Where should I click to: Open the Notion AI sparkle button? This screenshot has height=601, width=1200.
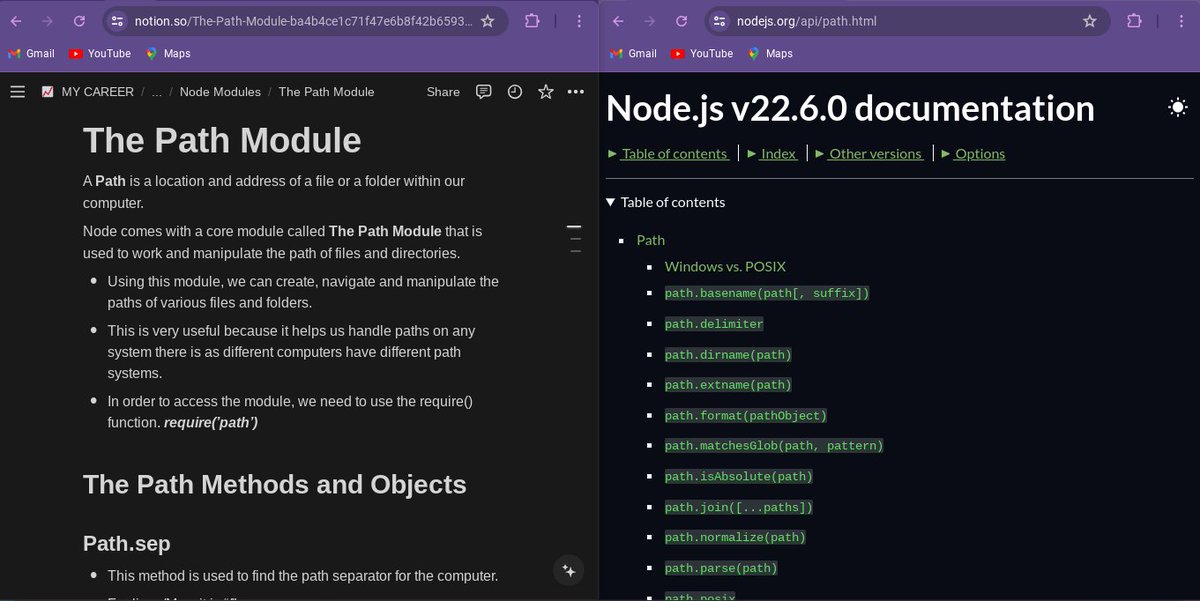coord(569,570)
